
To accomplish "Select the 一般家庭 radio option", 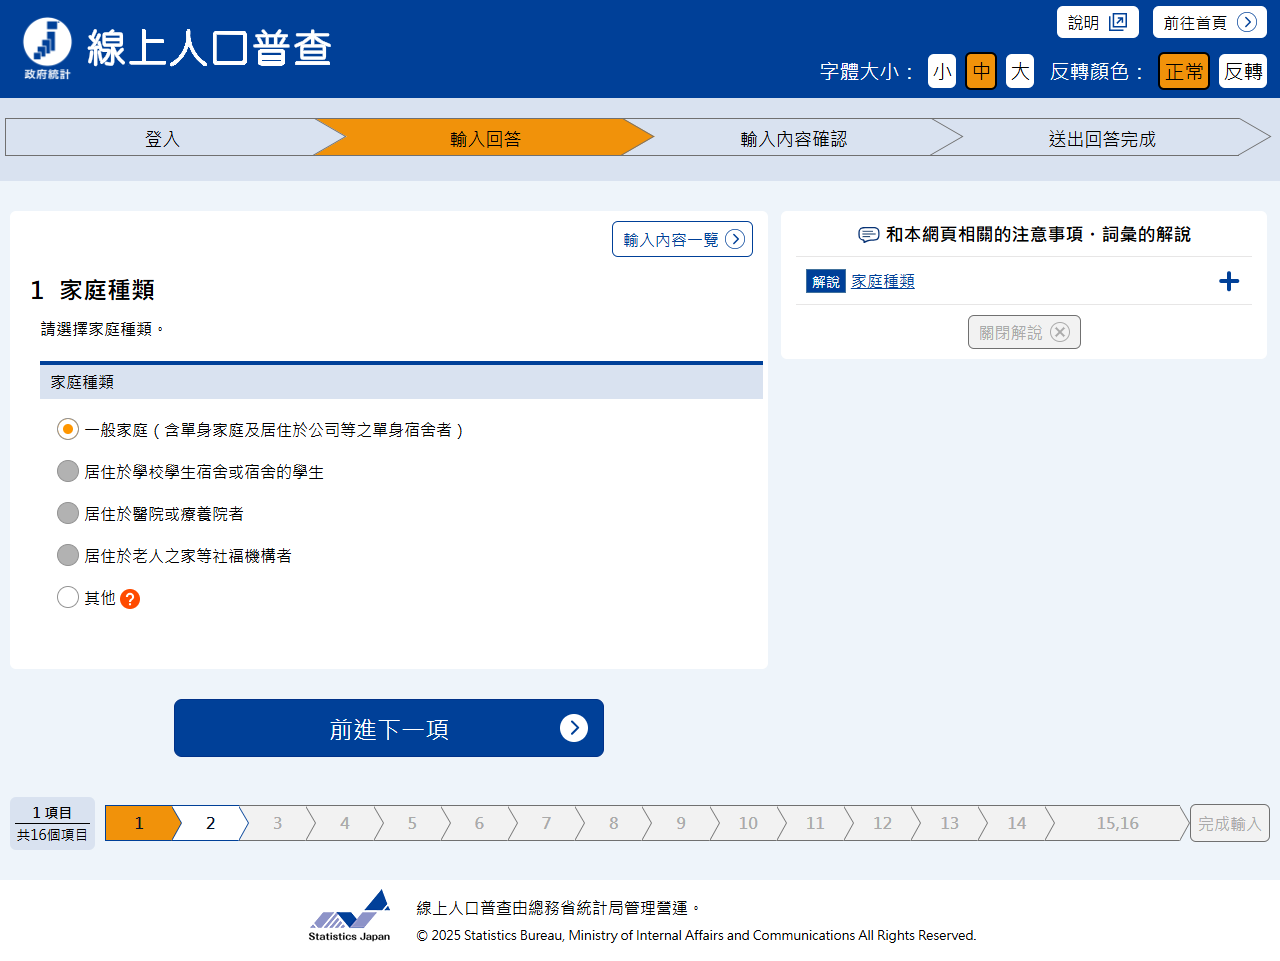I will (x=68, y=429).
